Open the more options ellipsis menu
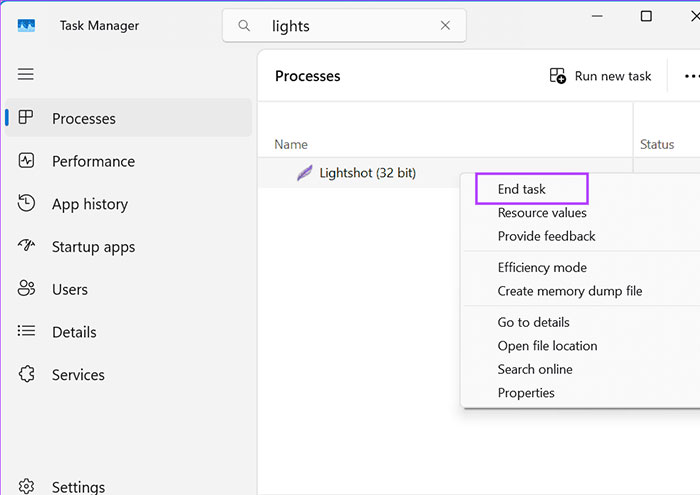Image resolution: width=700 pixels, height=495 pixels. [x=690, y=76]
